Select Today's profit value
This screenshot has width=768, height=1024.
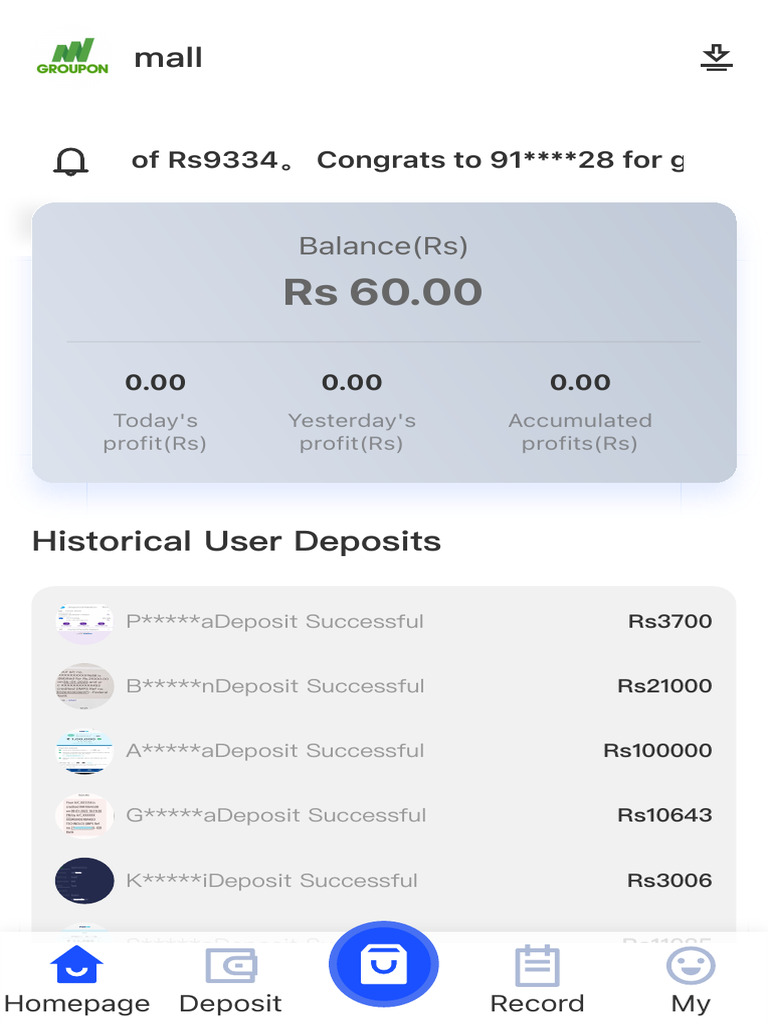click(155, 382)
